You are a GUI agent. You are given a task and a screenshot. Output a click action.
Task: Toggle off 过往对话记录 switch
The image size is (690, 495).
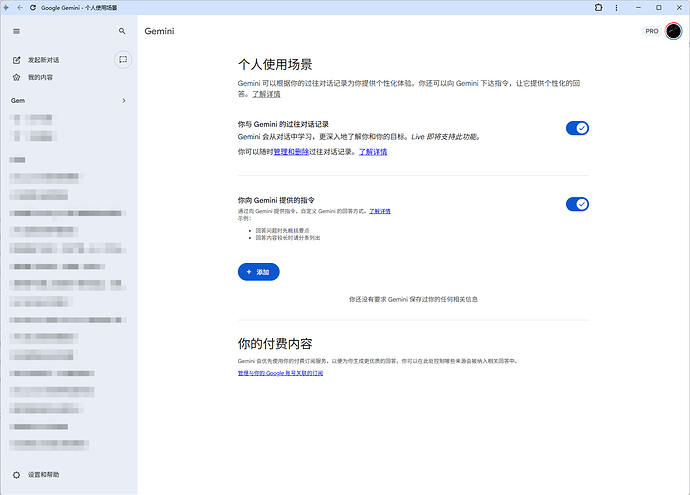pos(577,128)
